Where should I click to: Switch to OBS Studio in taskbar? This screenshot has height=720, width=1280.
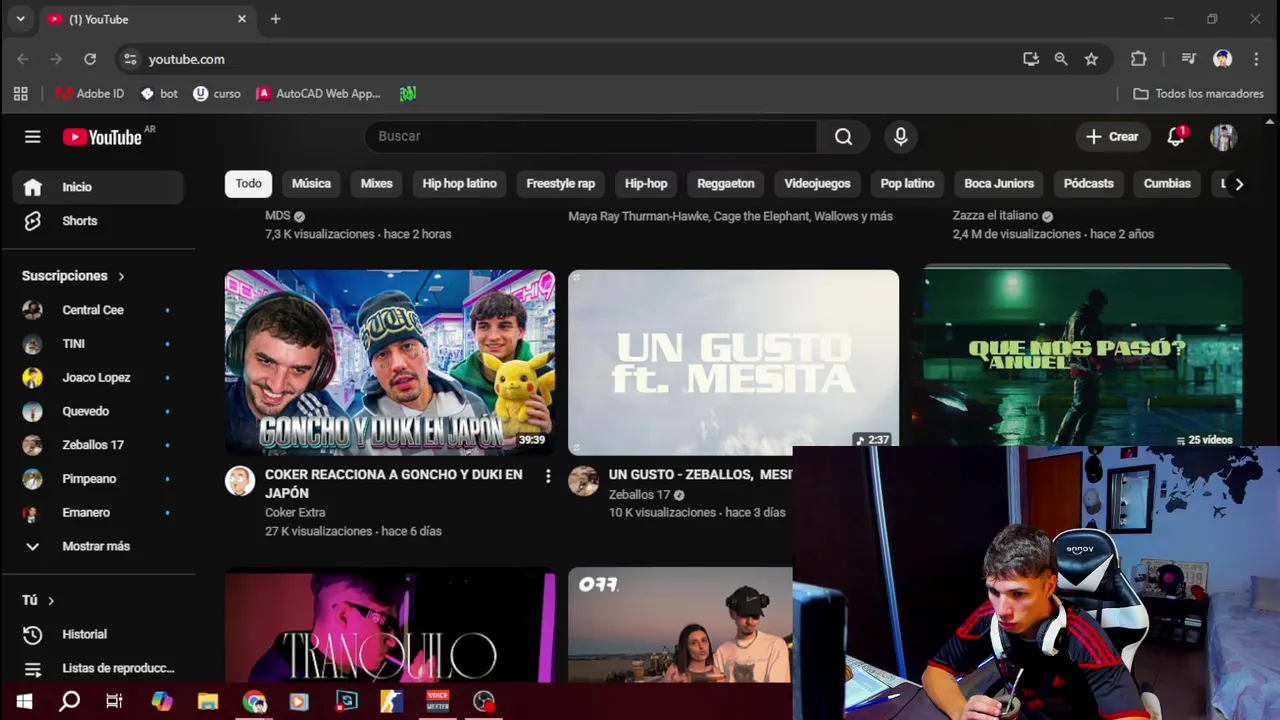(x=484, y=701)
